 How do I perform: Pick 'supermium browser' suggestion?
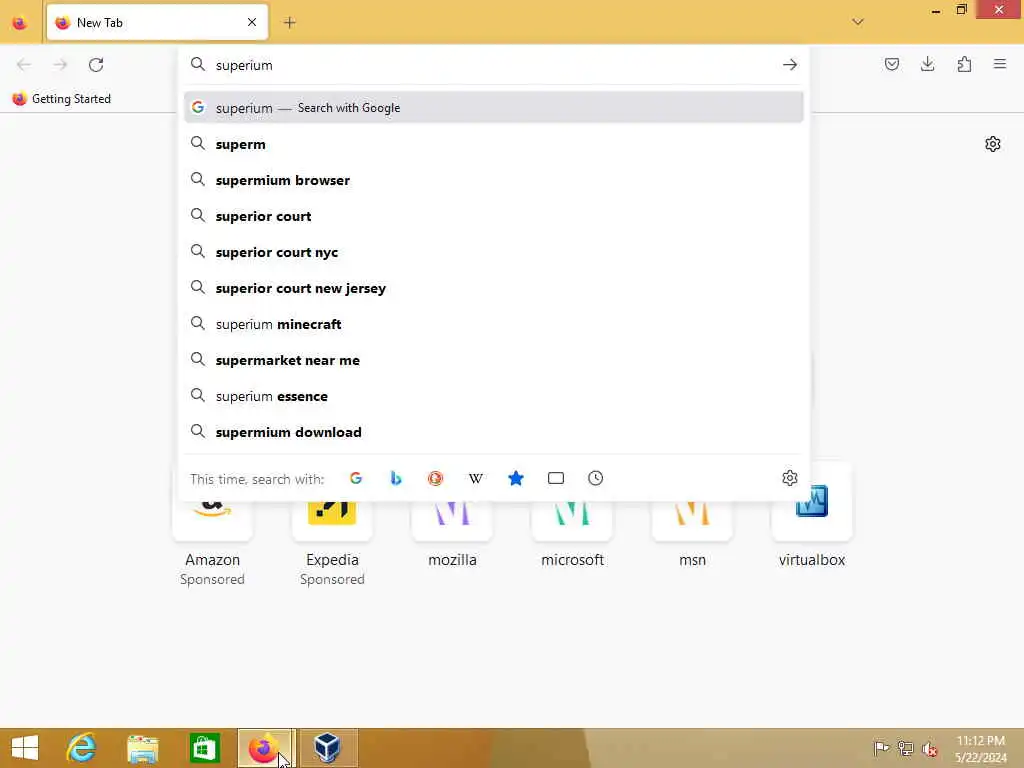[494, 180]
